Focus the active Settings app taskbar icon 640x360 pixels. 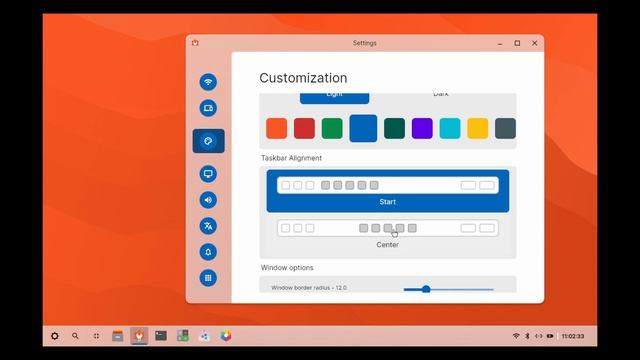point(139,336)
